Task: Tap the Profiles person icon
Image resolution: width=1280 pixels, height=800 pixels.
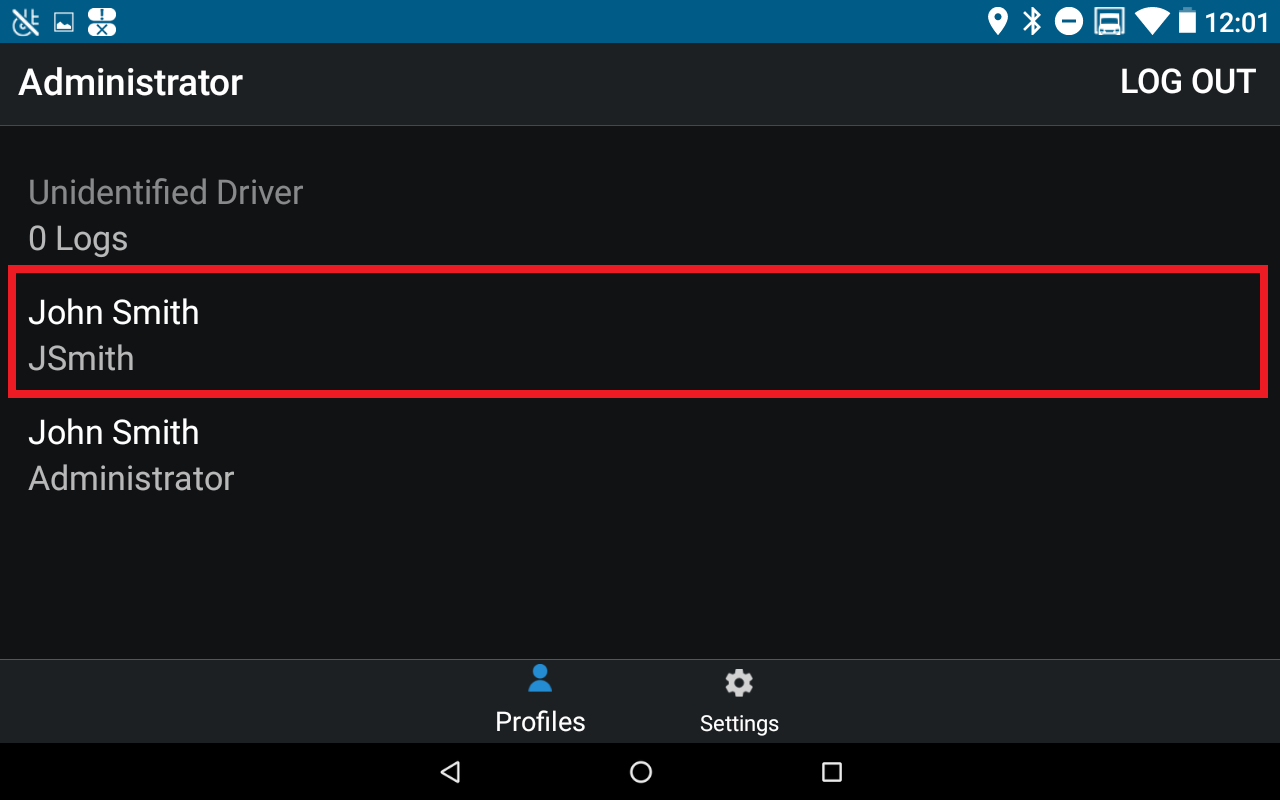Action: 540,679
